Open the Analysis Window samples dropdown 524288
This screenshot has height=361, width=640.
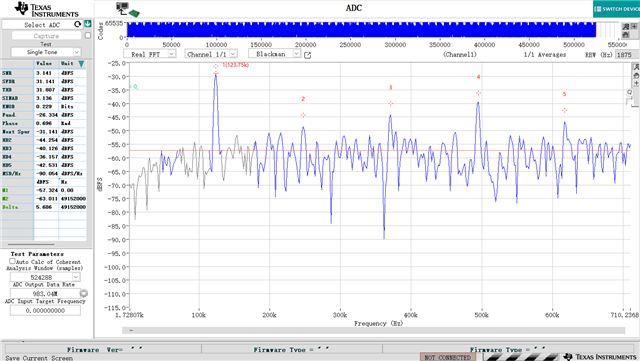[x=45, y=277]
